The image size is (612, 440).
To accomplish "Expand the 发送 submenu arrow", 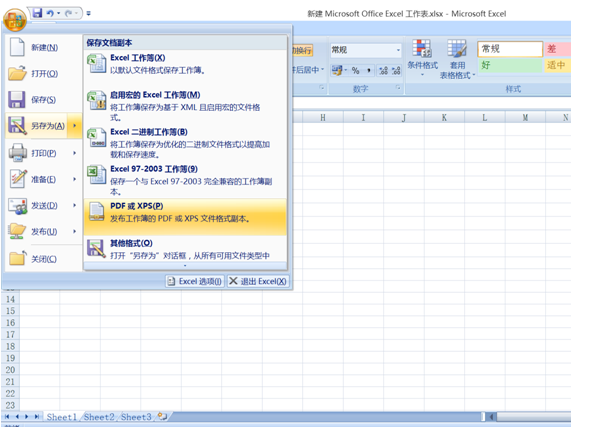I will pyautogui.click(x=75, y=206).
